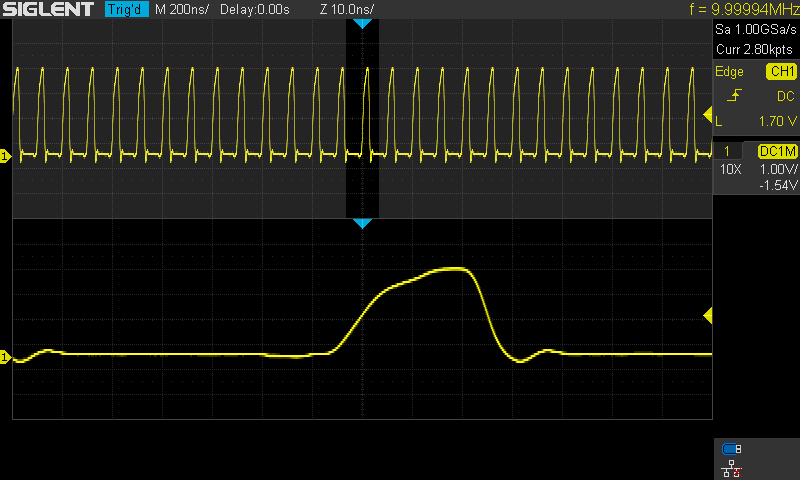Click the USB device status icon
The height and width of the screenshot is (480, 800).
point(732,449)
